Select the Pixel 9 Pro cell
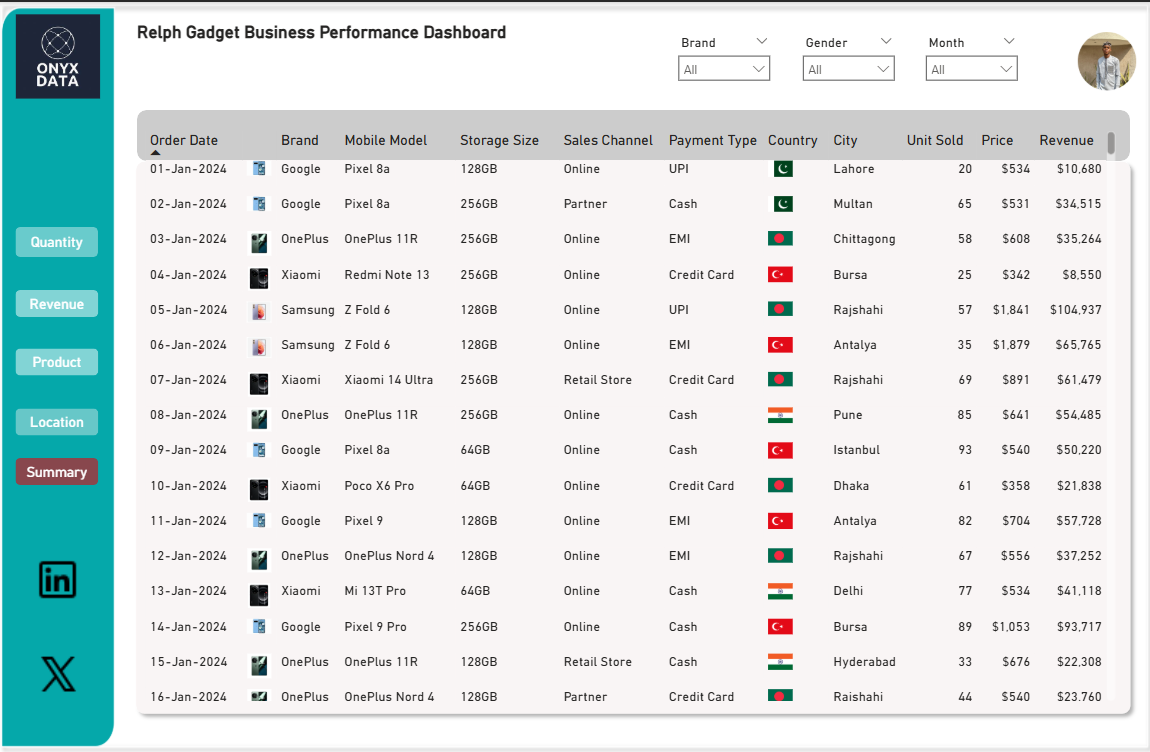Viewport: 1150px width, 752px height. pyautogui.click(x=375, y=627)
